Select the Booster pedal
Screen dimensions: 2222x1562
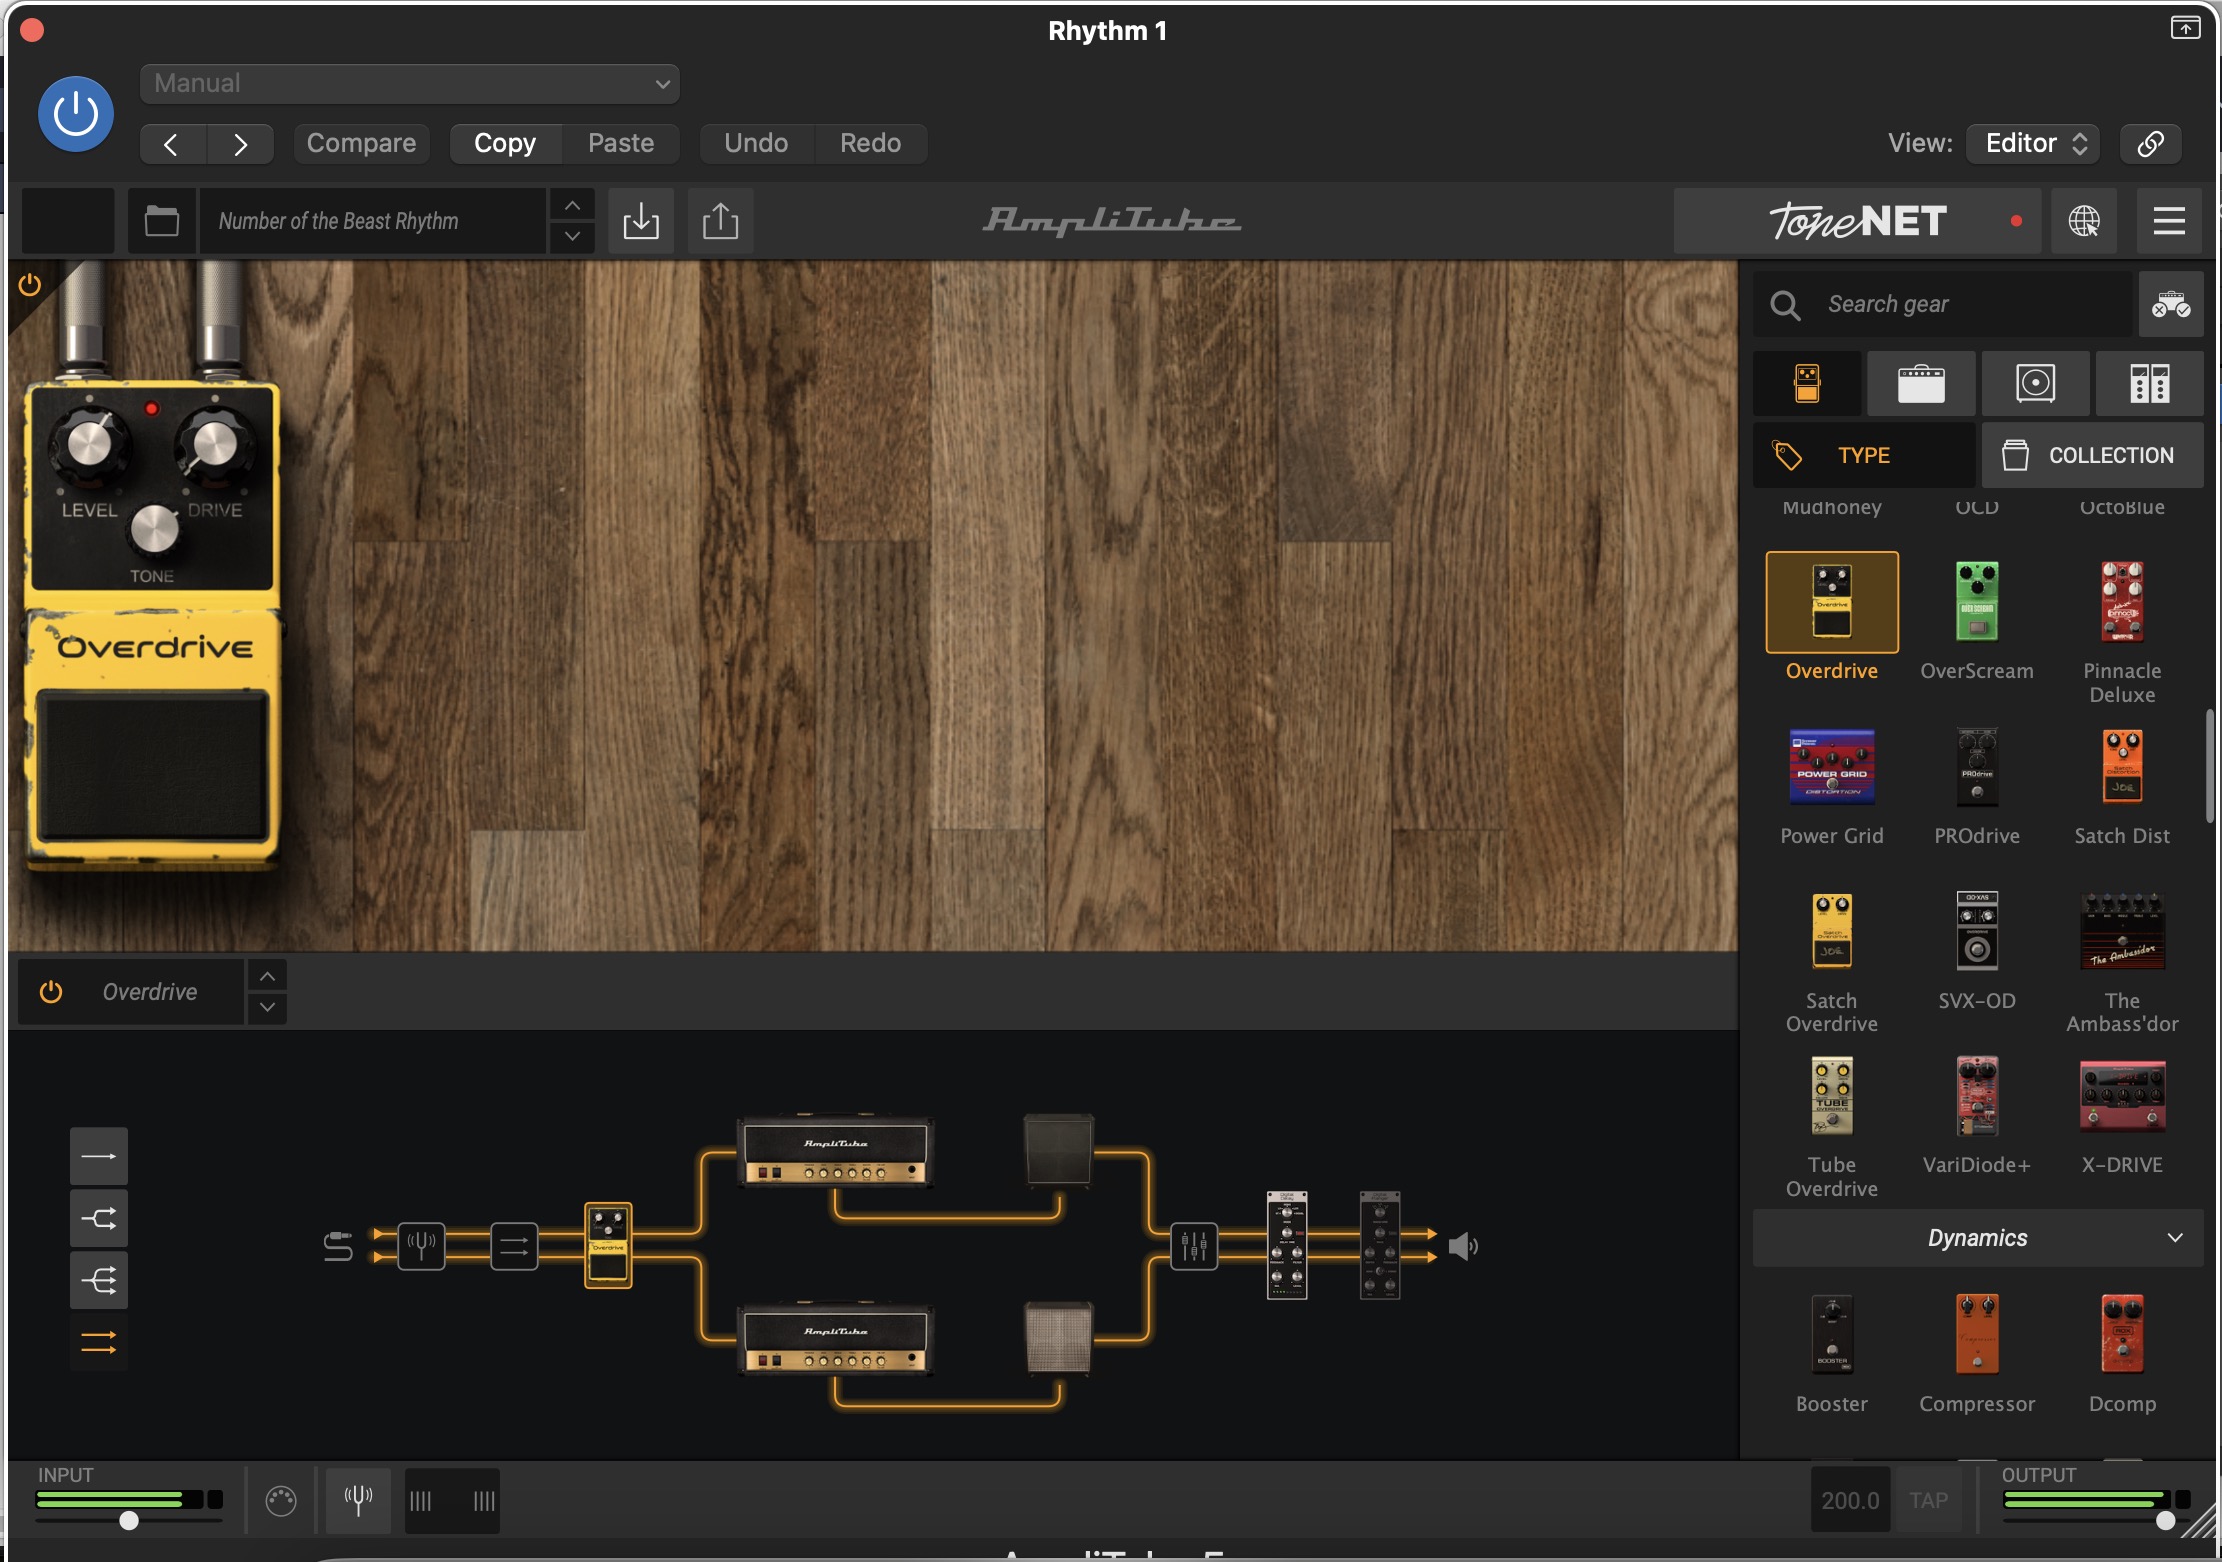pyautogui.click(x=1832, y=1336)
